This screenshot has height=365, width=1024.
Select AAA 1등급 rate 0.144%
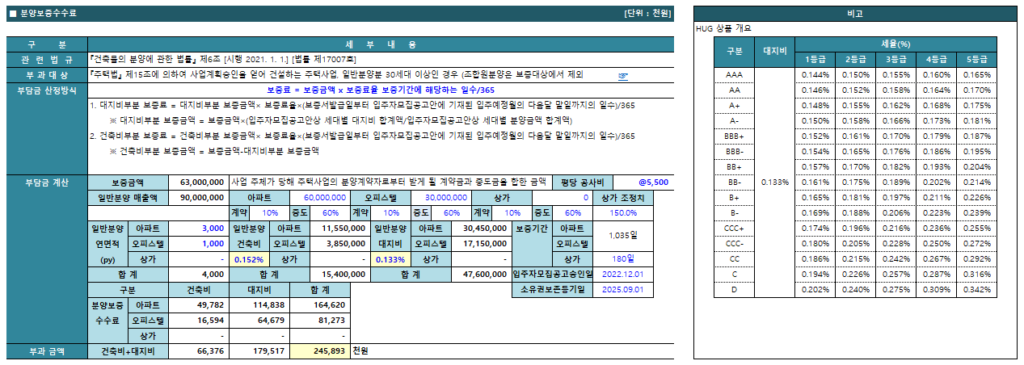point(814,74)
